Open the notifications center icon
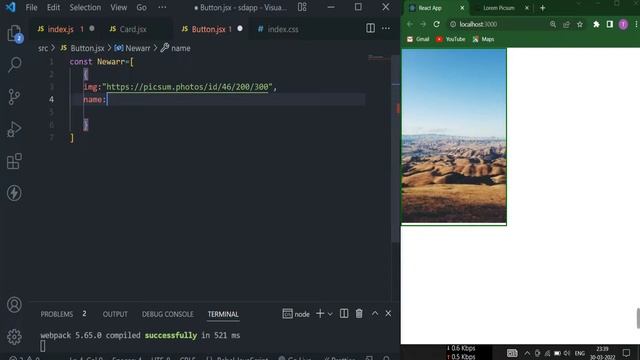 tap(627, 353)
